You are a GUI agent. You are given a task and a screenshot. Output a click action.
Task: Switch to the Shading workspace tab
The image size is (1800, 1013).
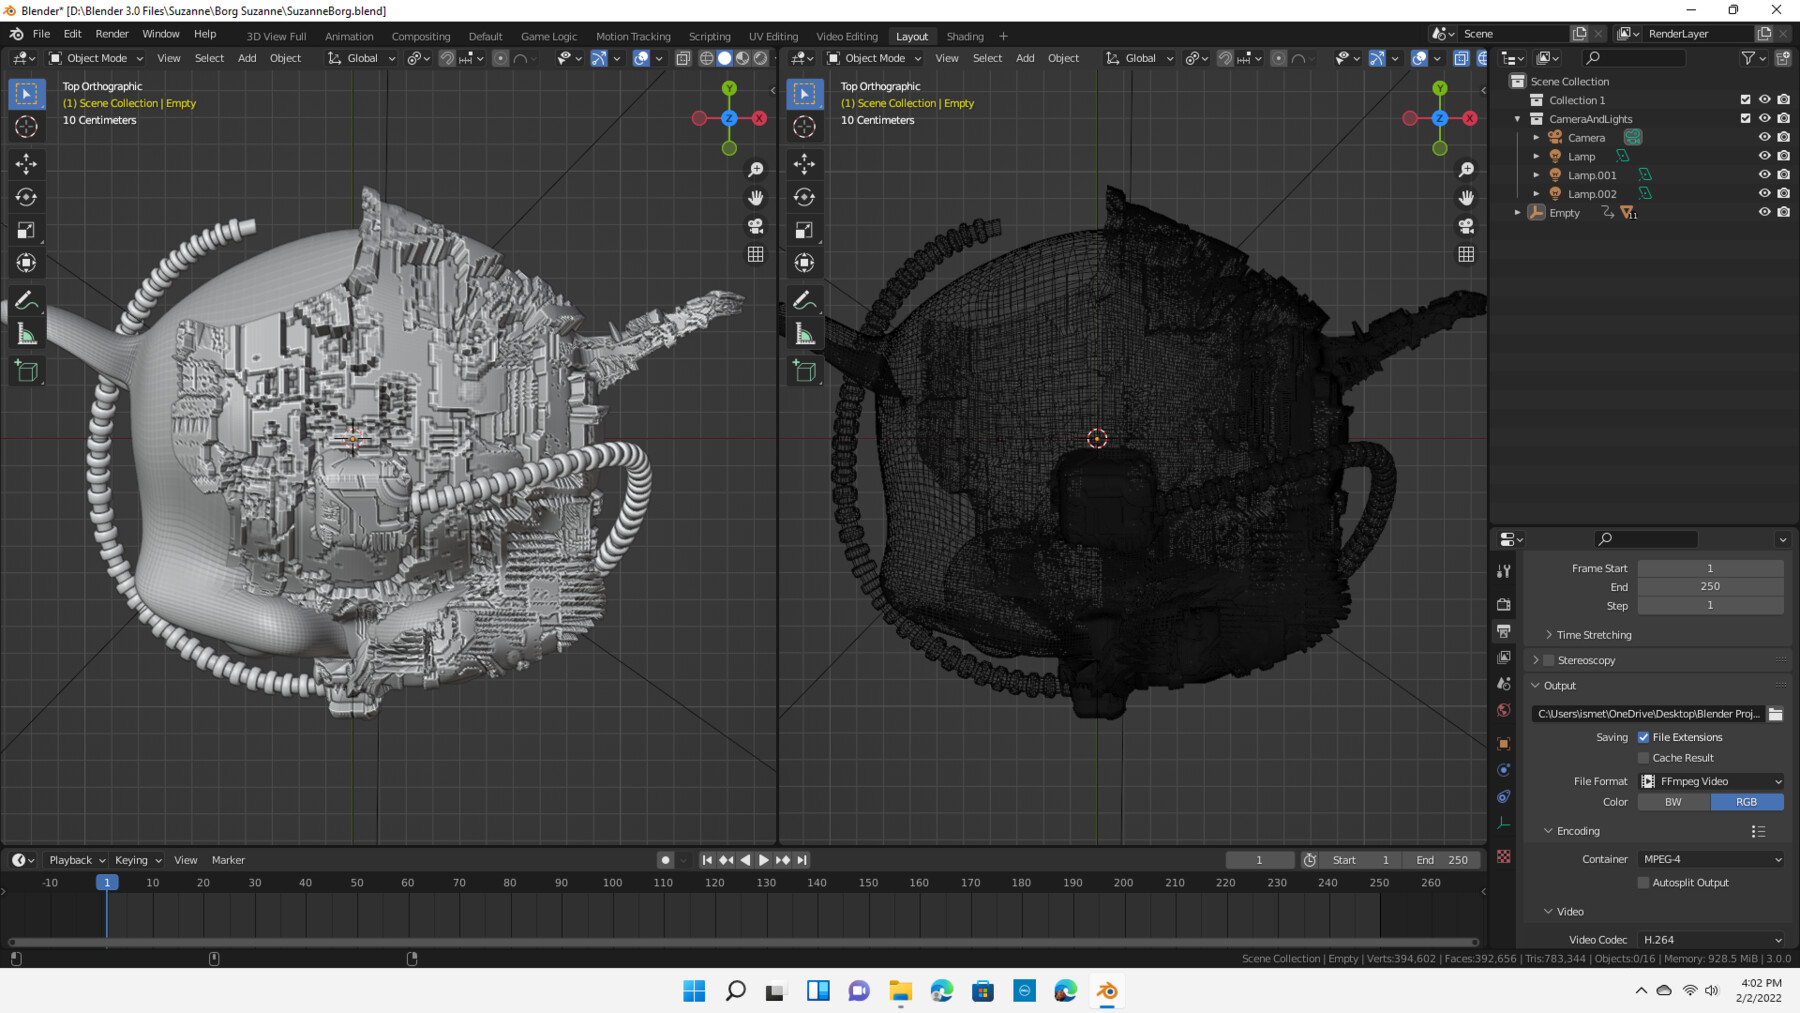pyautogui.click(x=965, y=36)
